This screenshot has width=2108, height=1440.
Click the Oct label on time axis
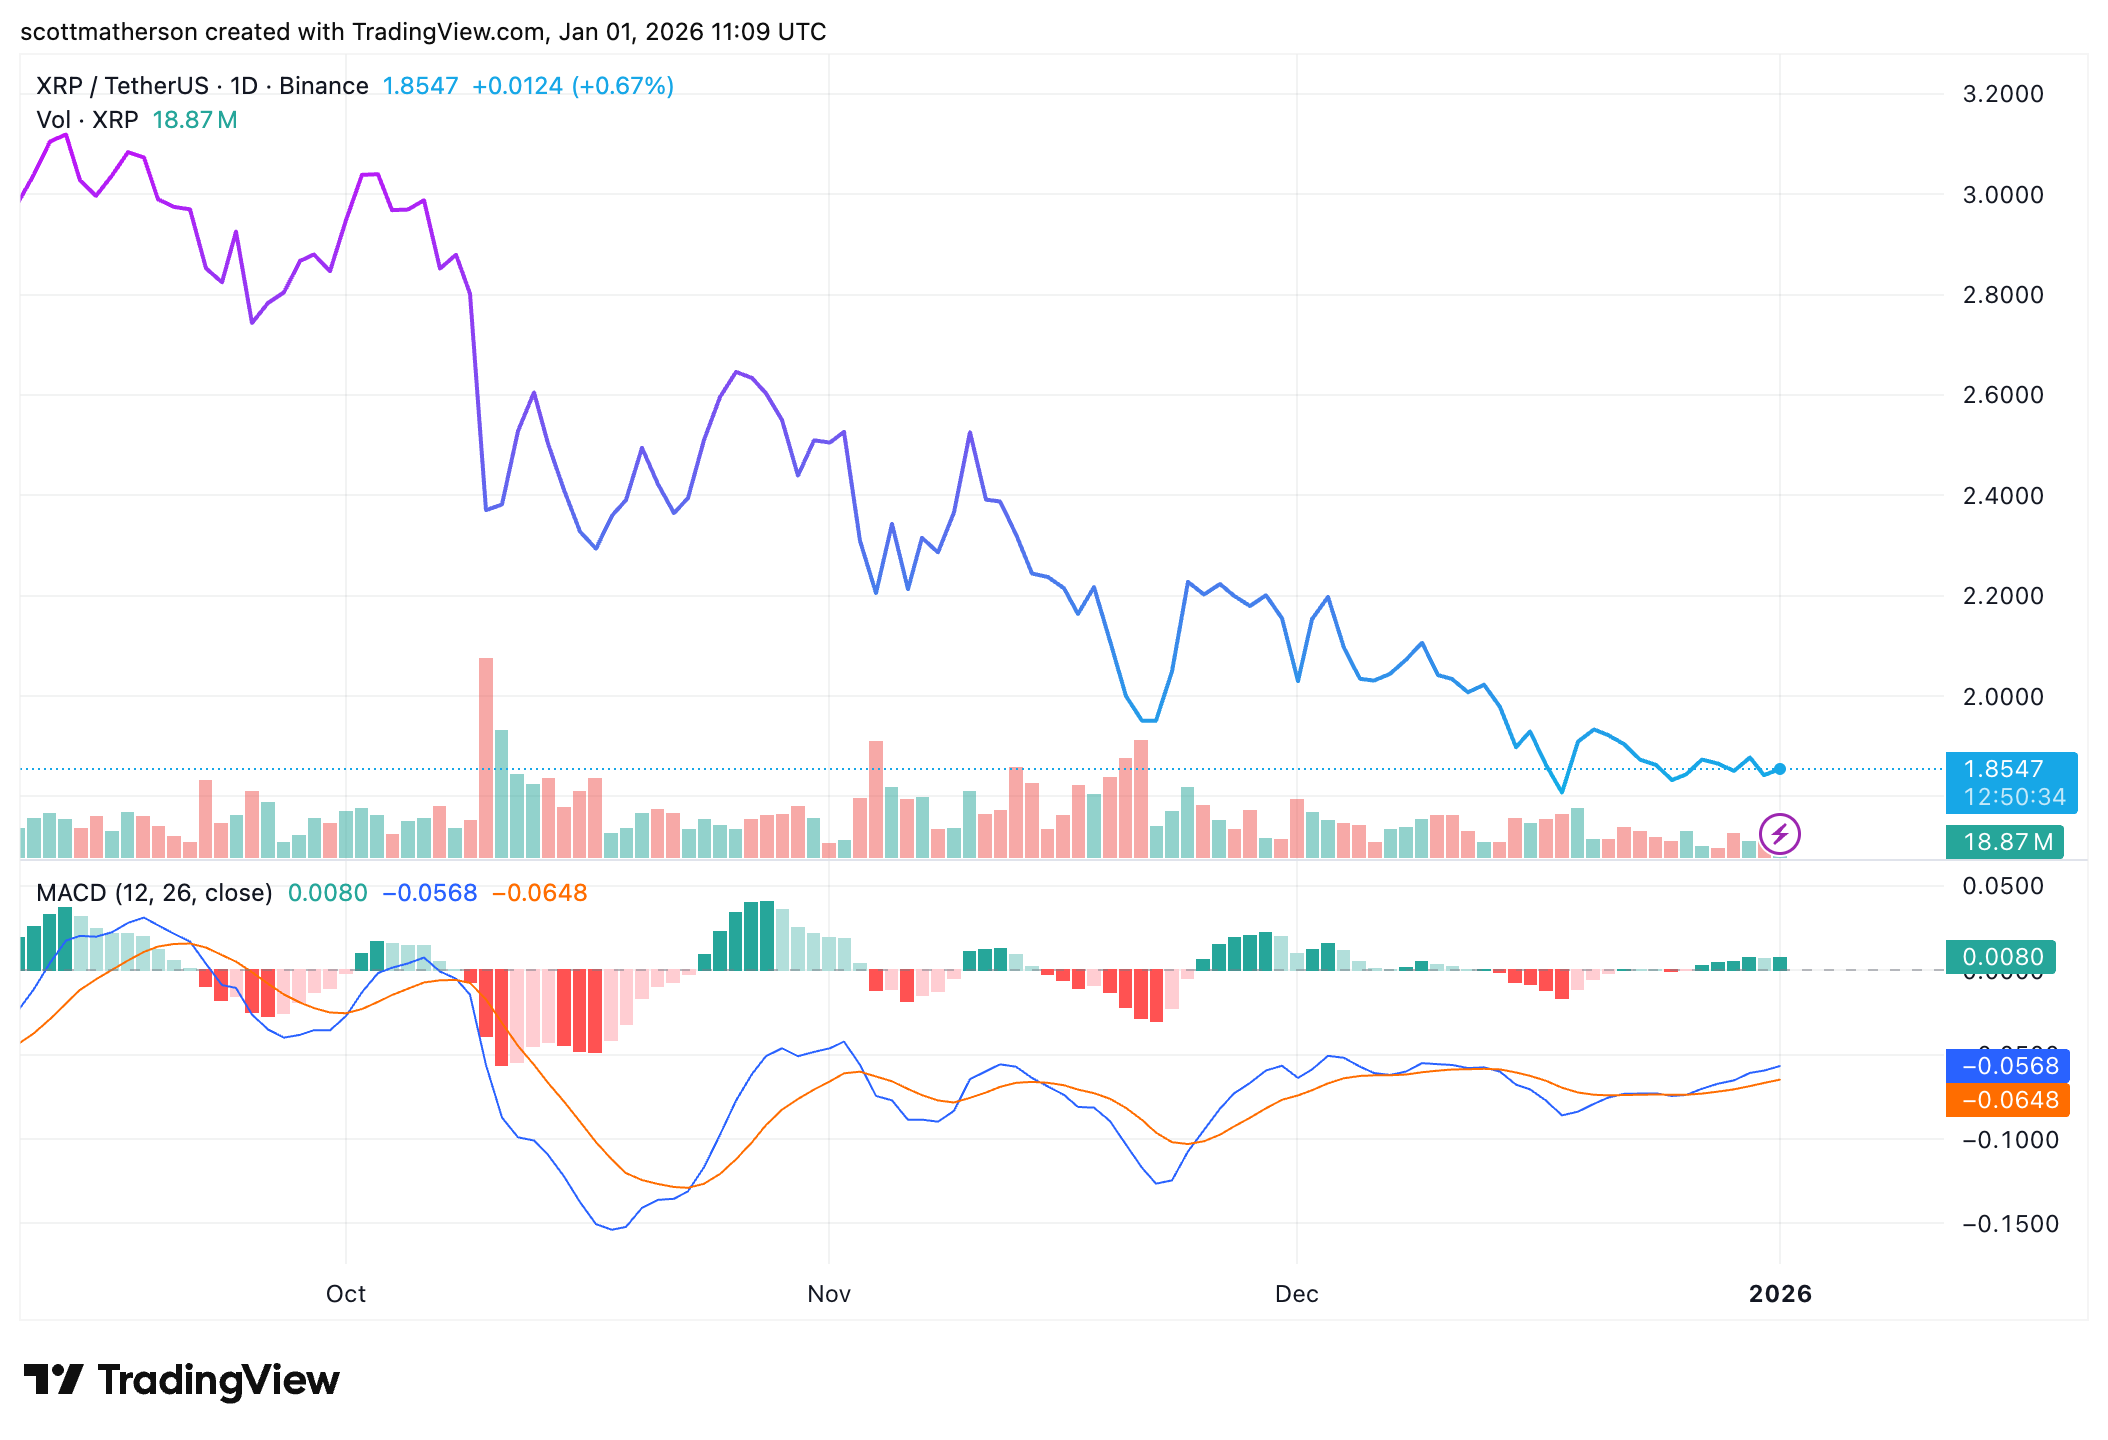346,1294
